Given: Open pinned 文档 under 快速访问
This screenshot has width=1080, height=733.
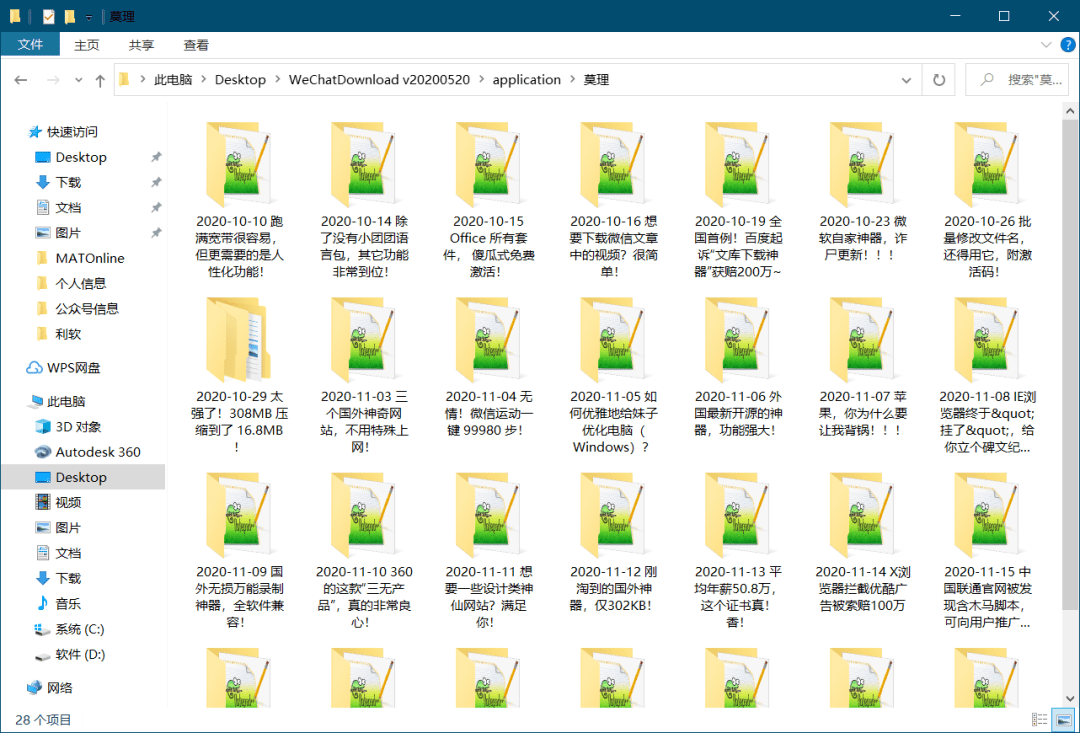Looking at the screenshot, I should click(x=68, y=207).
